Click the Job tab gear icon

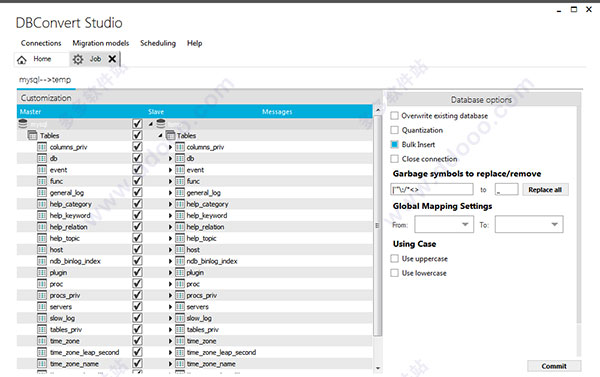[78, 59]
